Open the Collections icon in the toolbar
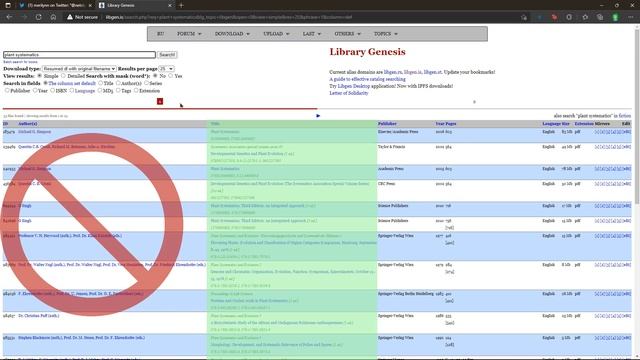 click(600, 17)
